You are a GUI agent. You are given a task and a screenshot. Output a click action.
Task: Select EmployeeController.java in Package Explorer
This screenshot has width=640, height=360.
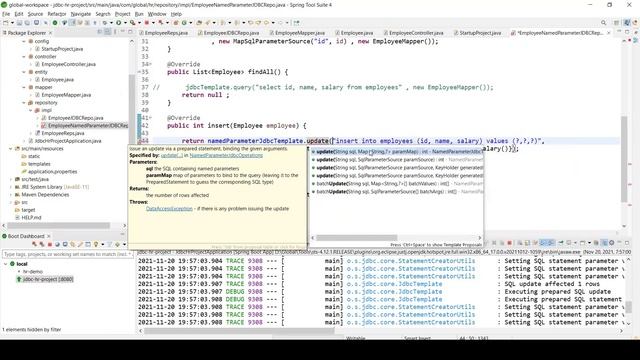pyautogui.click(x=68, y=64)
